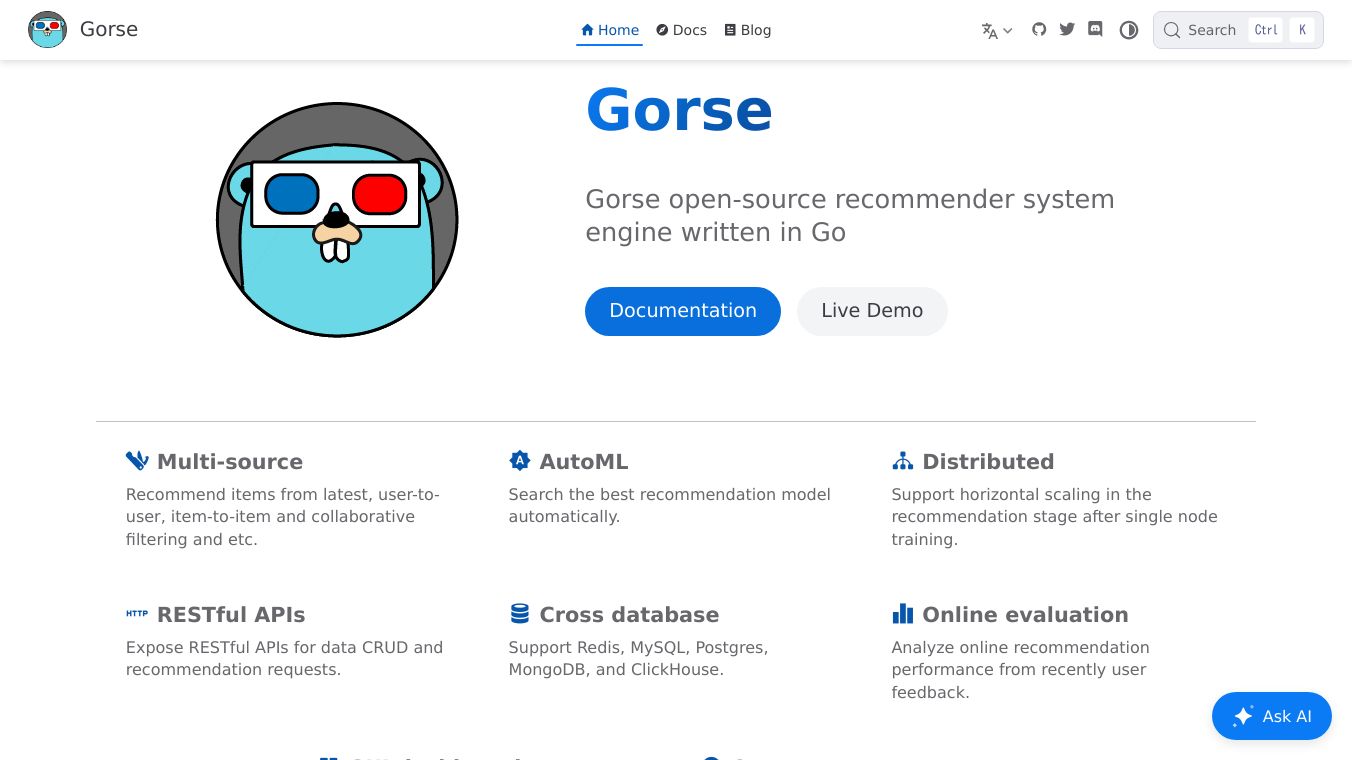Open the Ask AI button
The image size is (1352, 760).
pos(1272,716)
